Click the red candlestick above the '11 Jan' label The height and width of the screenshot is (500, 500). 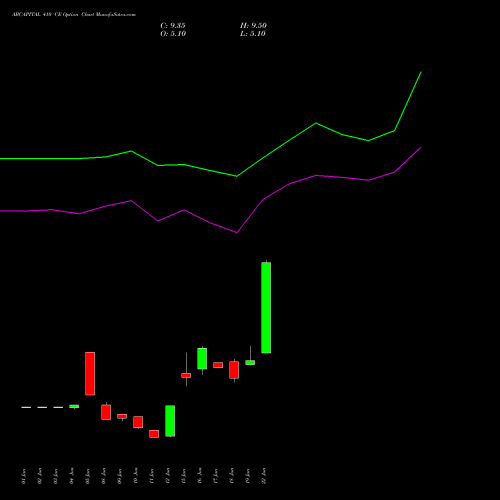tap(154, 434)
